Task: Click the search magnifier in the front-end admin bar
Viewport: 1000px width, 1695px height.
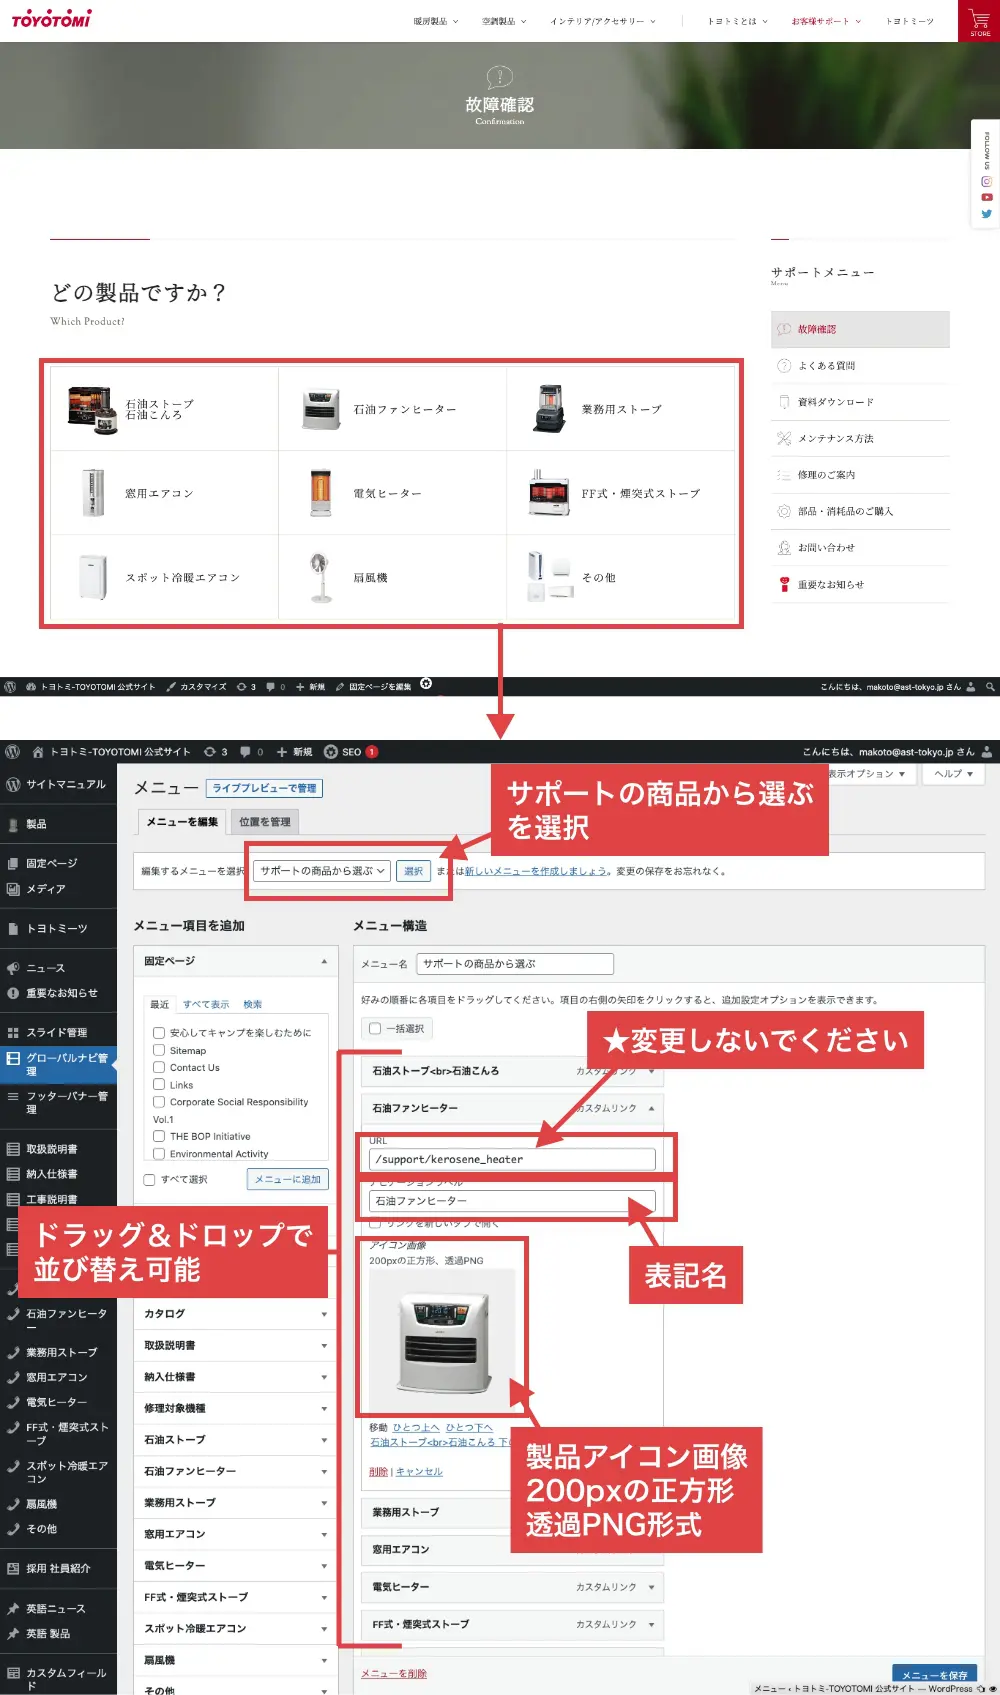Action: click(x=990, y=687)
